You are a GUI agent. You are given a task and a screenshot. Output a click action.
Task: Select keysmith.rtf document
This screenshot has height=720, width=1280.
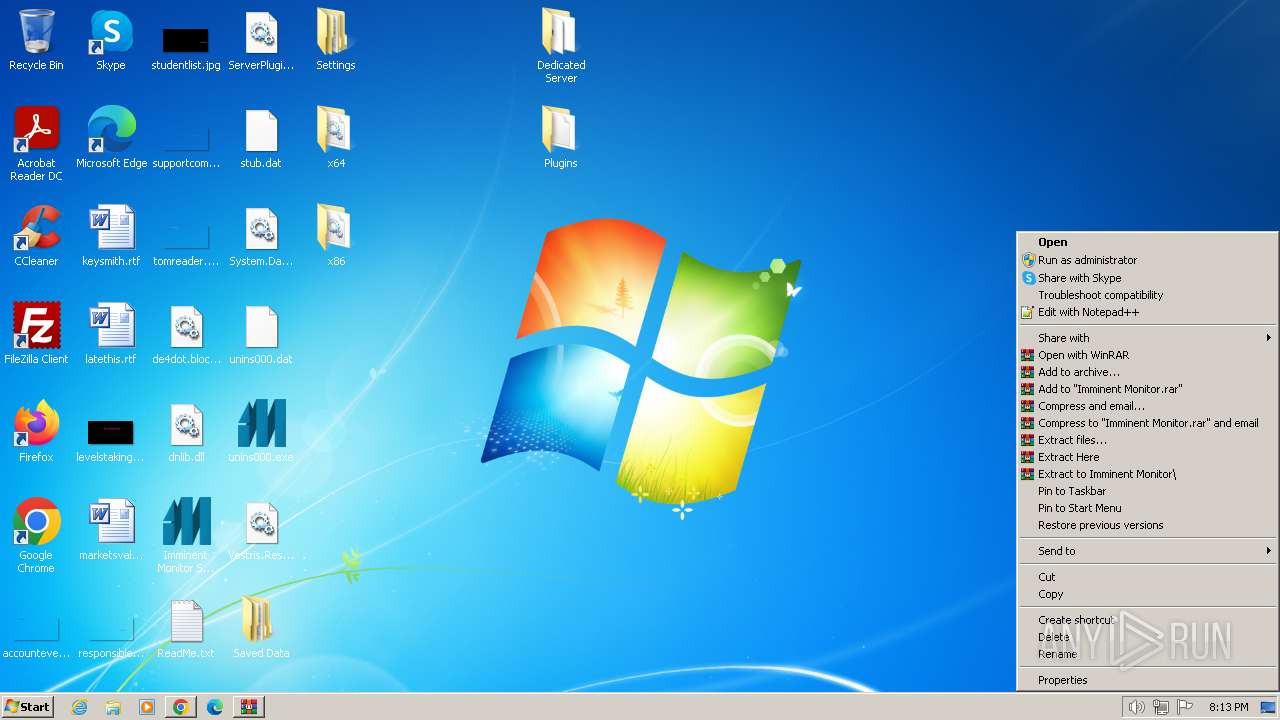tap(111, 236)
